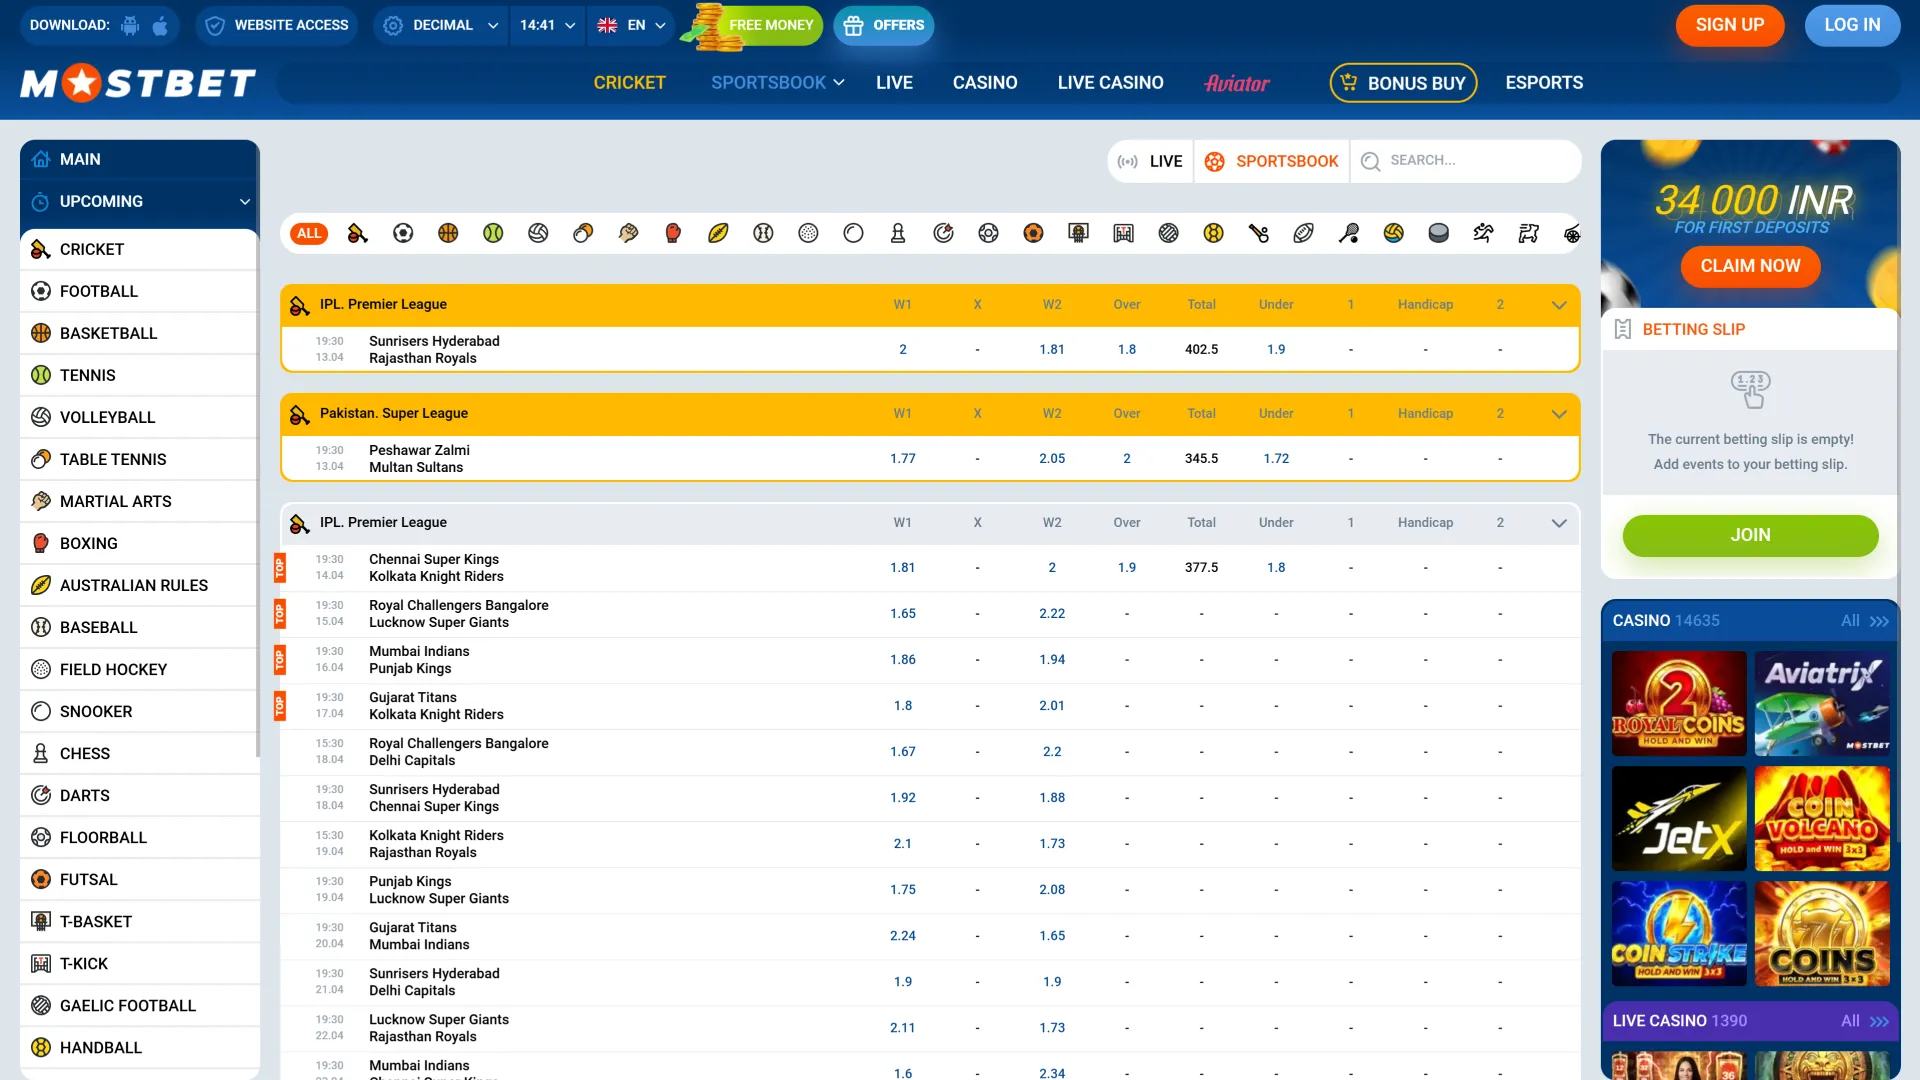Select basketball icon in sports filter bar
The image size is (1920, 1080).
pyautogui.click(x=448, y=233)
